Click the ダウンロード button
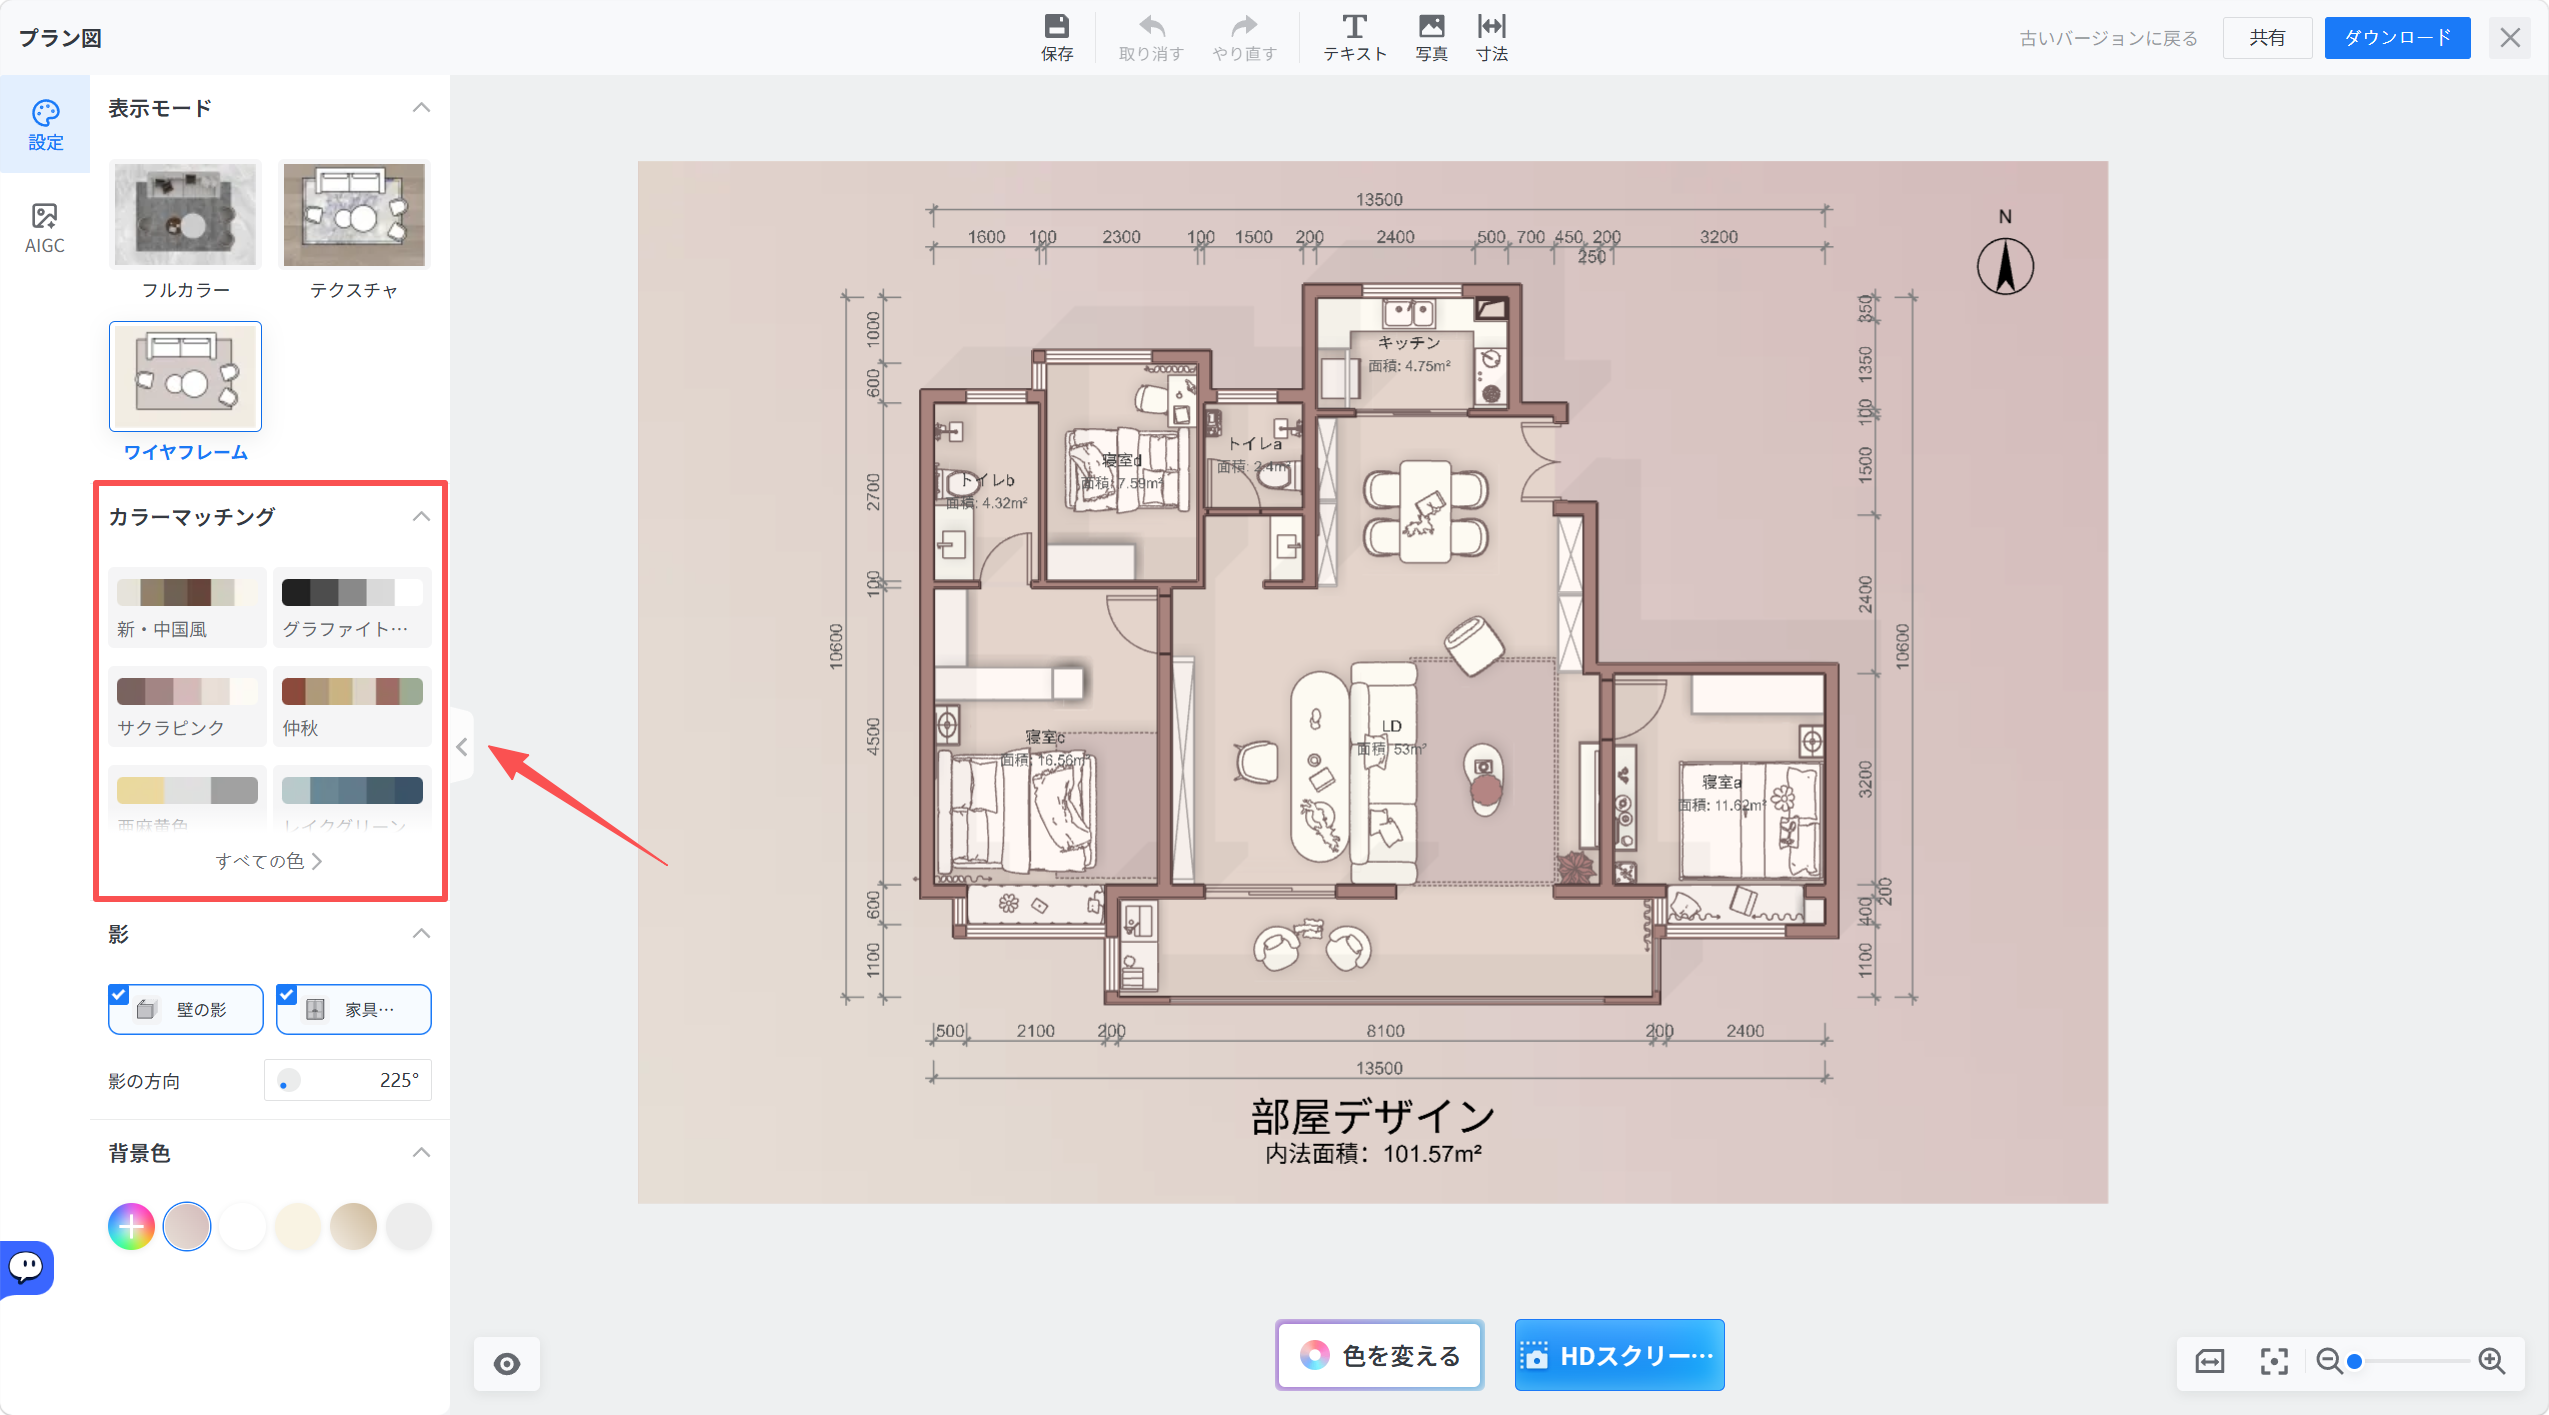This screenshot has height=1415, width=2549. coord(2397,38)
